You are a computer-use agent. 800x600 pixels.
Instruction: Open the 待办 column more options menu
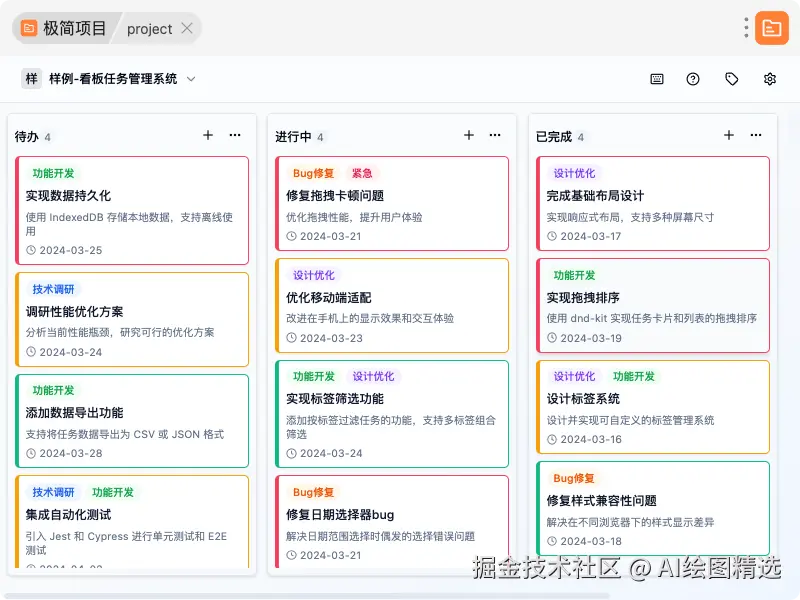pyautogui.click(x=234, y=135)
